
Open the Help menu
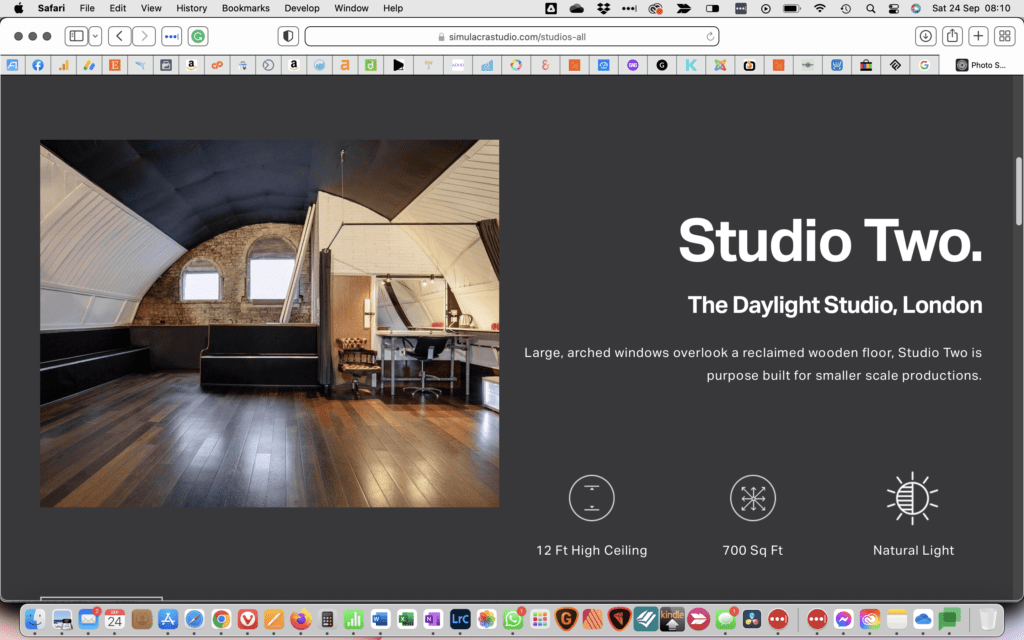click(x=392, y=8)
